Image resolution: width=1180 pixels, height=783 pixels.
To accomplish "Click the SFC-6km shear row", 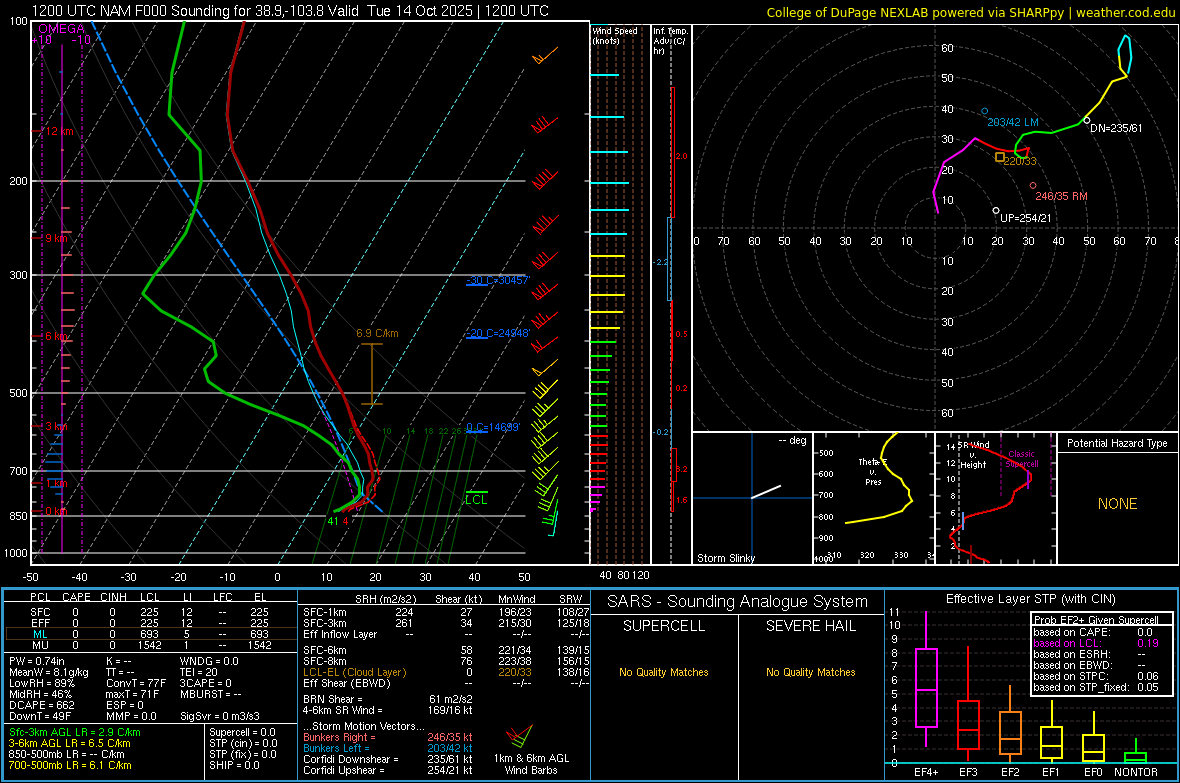I will coord(446,650).
